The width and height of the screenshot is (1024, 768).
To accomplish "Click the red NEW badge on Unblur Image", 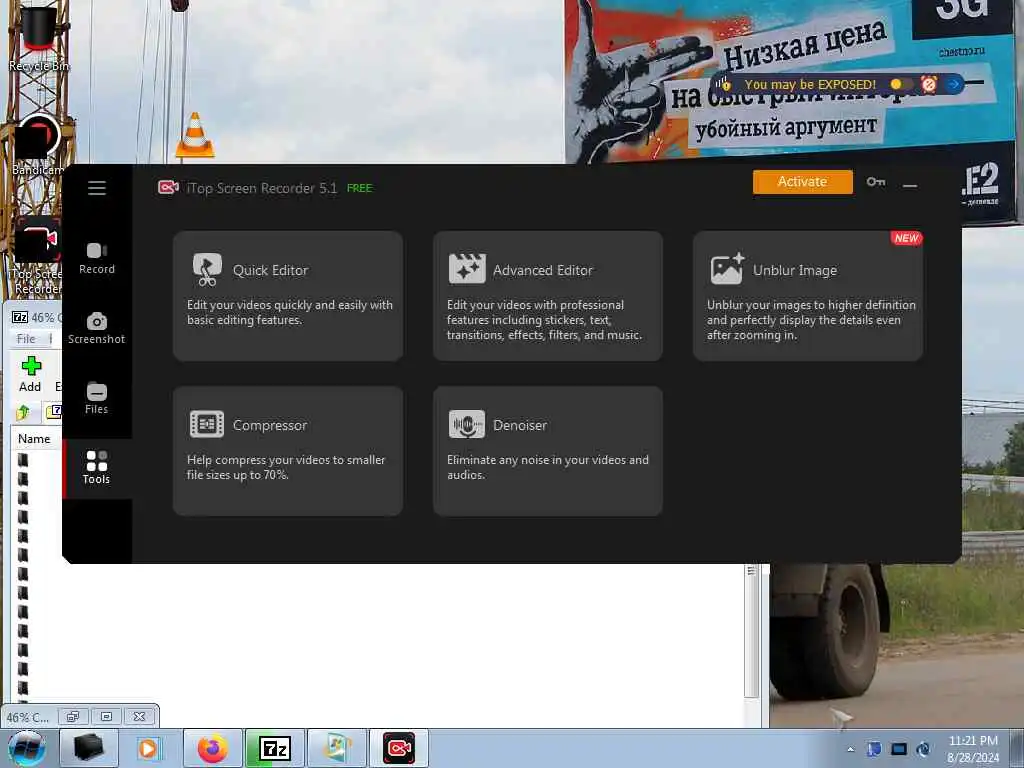I will (906, 238).
